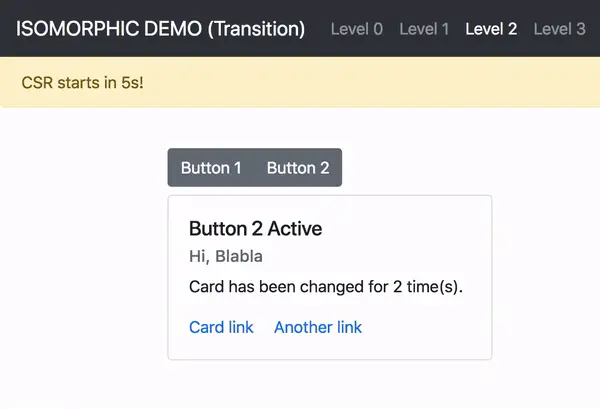
Task: Click the Hi, Blabla card subtitle
Action: [226, 257]
